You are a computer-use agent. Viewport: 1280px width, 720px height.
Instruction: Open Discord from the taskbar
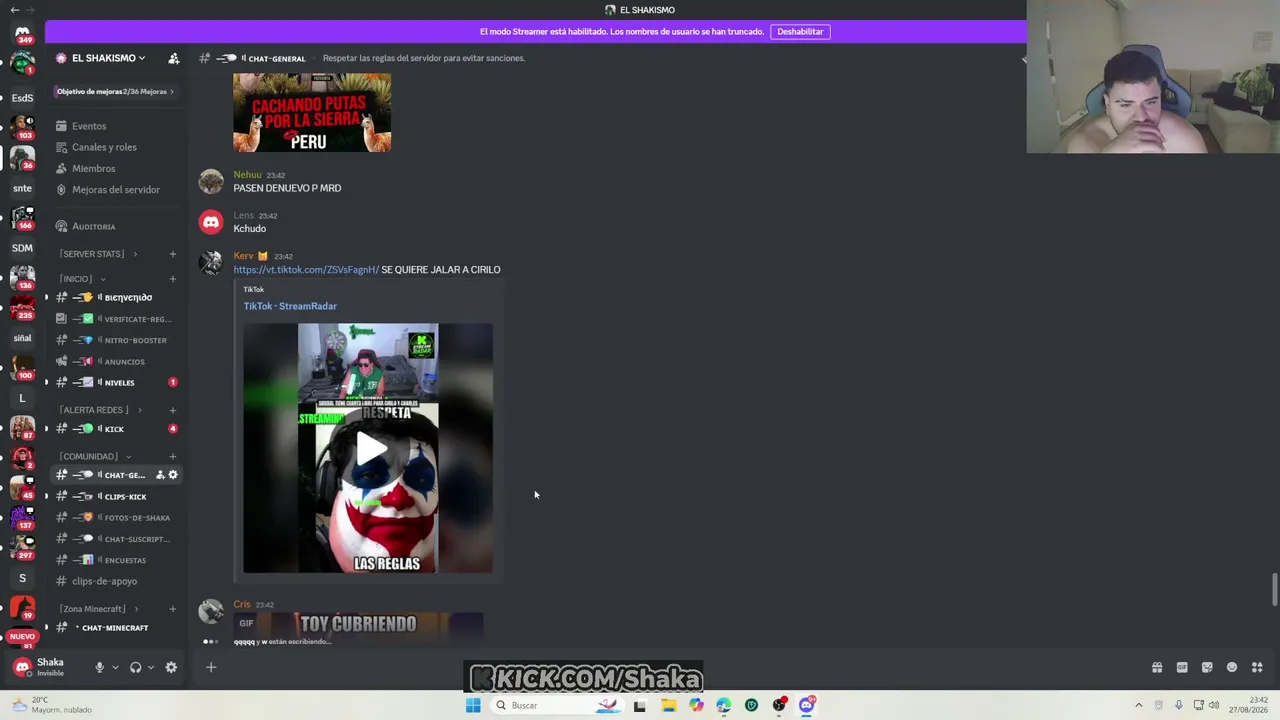click(x=807, y=705)
